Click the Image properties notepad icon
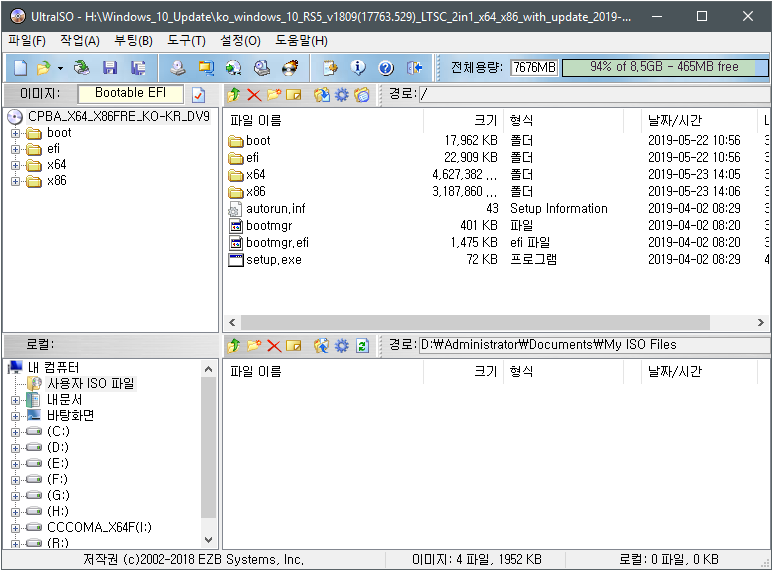The width and height of the screenshot is (772, 570). click(x=330, y=67)
